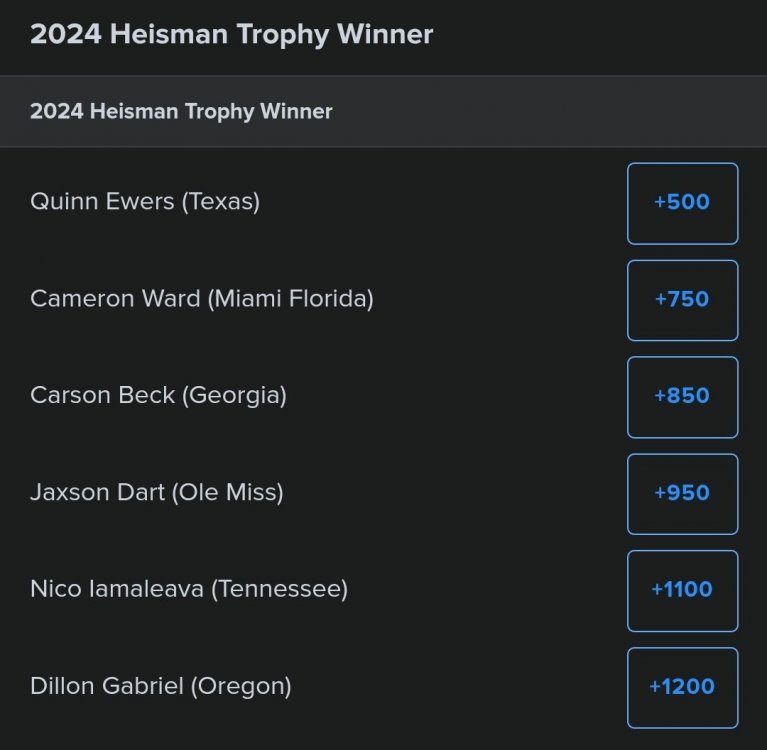
Task: Open the Dillon Gabriel player name
Action: tap(107, 687)
